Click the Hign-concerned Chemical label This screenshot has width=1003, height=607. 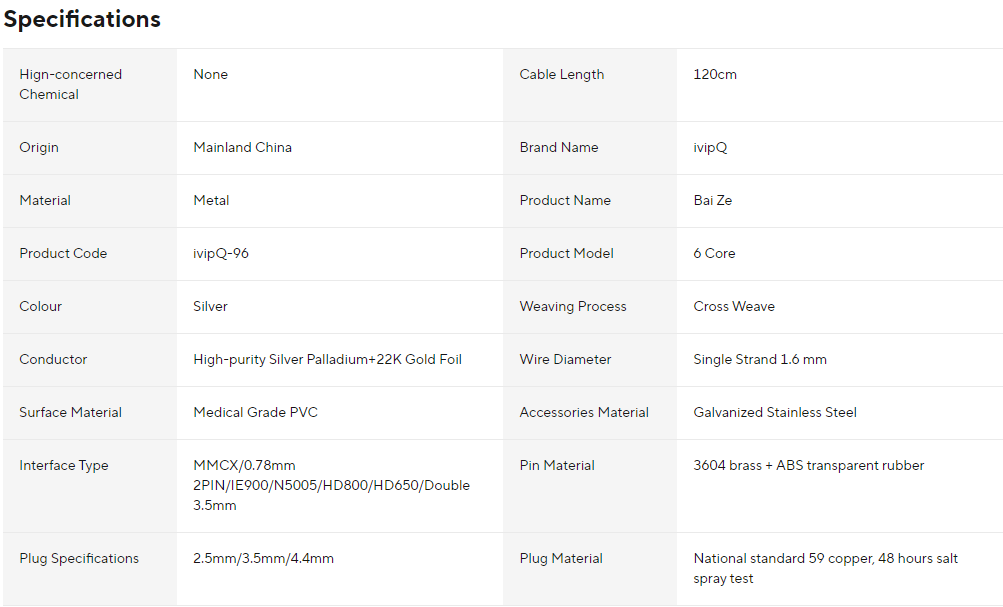click(x=70, y=84)
